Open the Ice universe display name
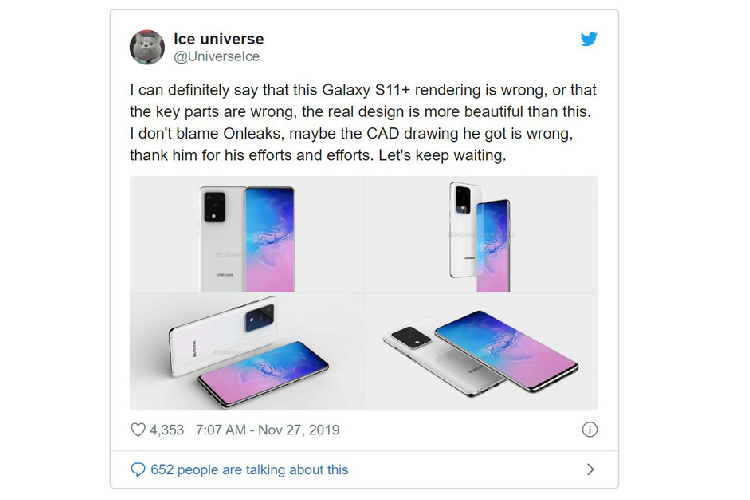Image resolution: width=750 pixels, height=500 pixels. (219, 39)
